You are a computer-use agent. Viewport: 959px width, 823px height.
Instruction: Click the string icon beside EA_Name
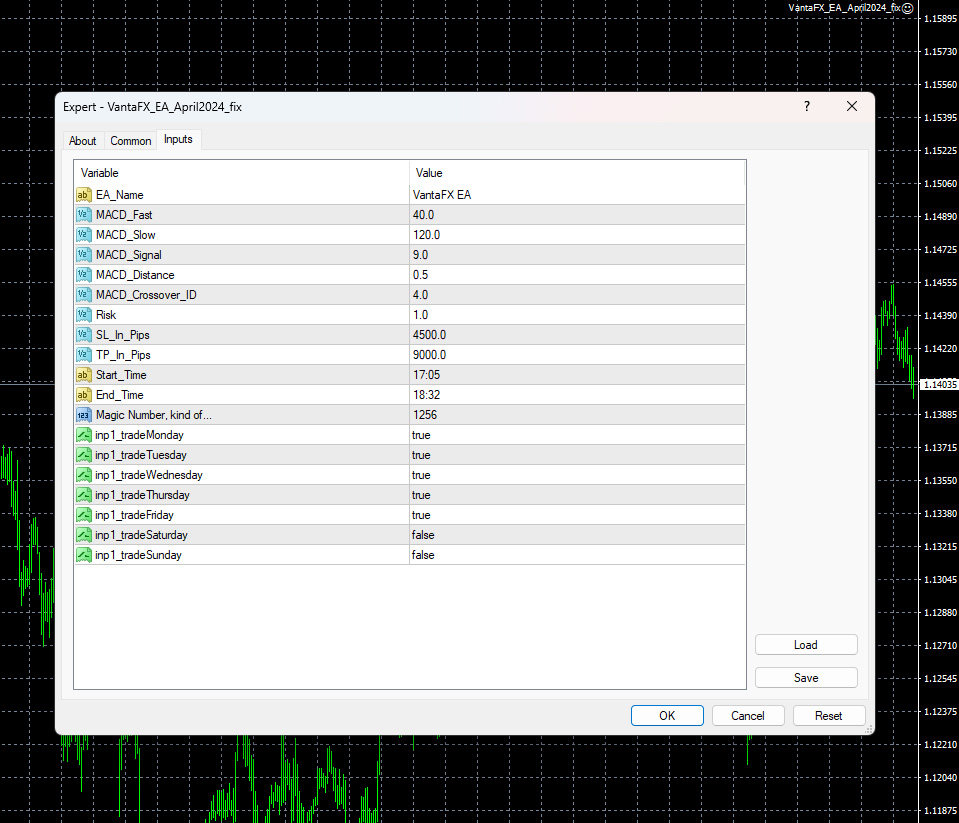pyautogui.click(x=84, y=195)
